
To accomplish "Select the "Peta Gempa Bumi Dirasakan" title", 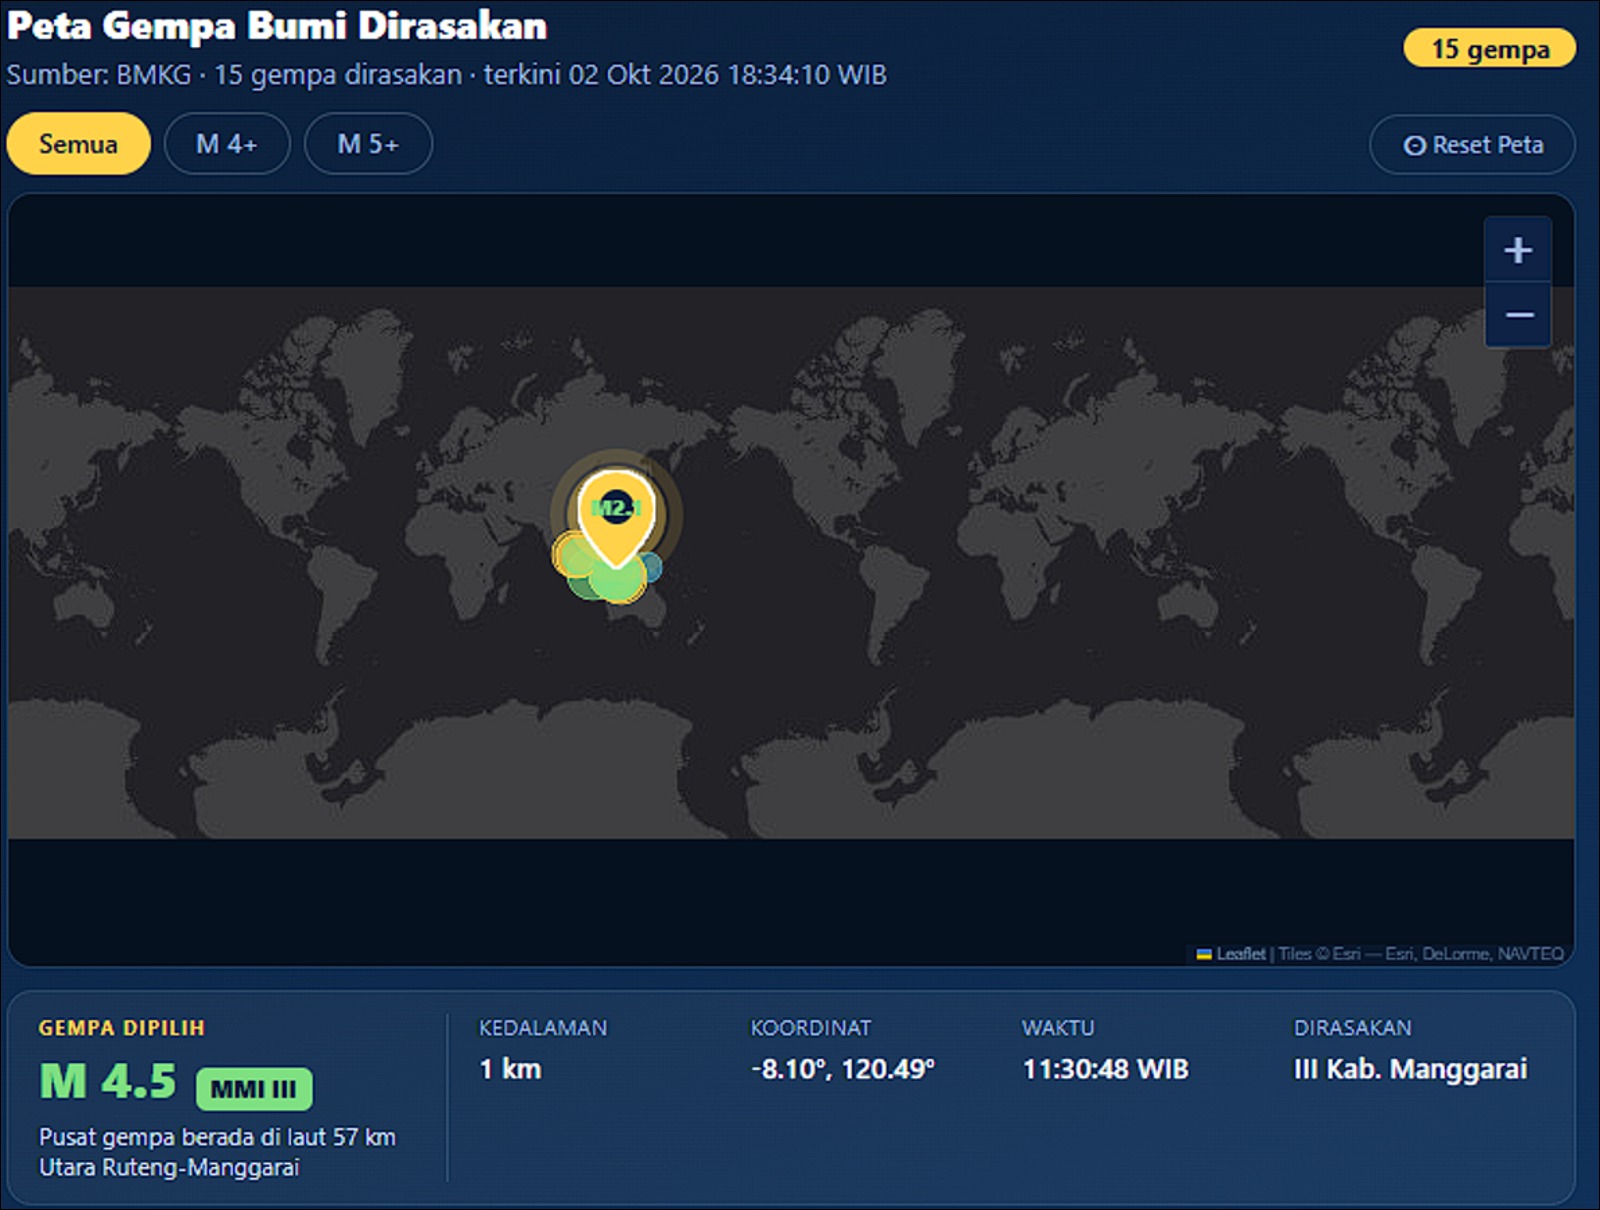I will pyautogui.click(x=277, y=26).
